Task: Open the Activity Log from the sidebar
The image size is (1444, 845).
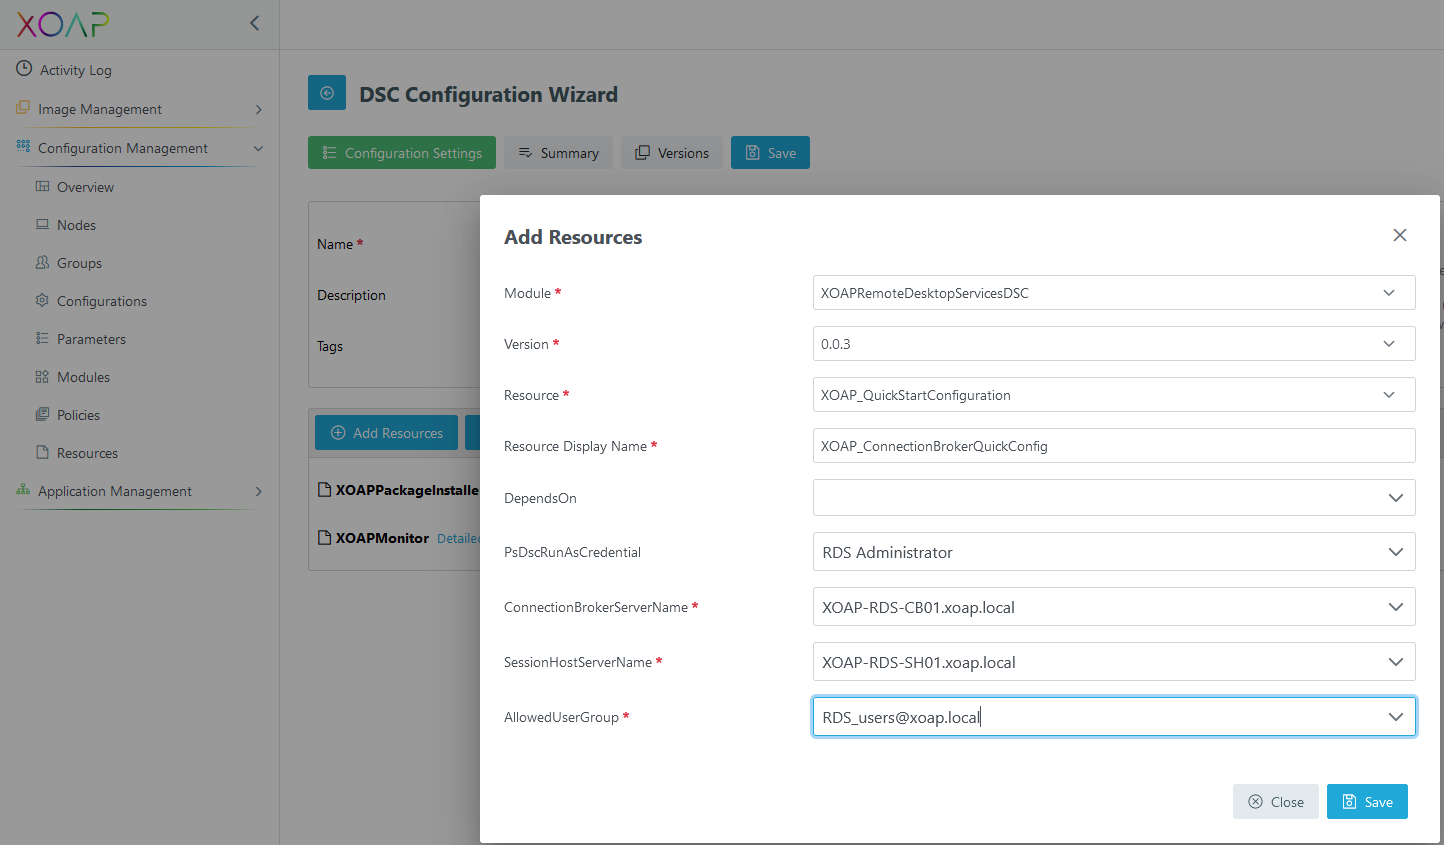Action: click(75, 69)
